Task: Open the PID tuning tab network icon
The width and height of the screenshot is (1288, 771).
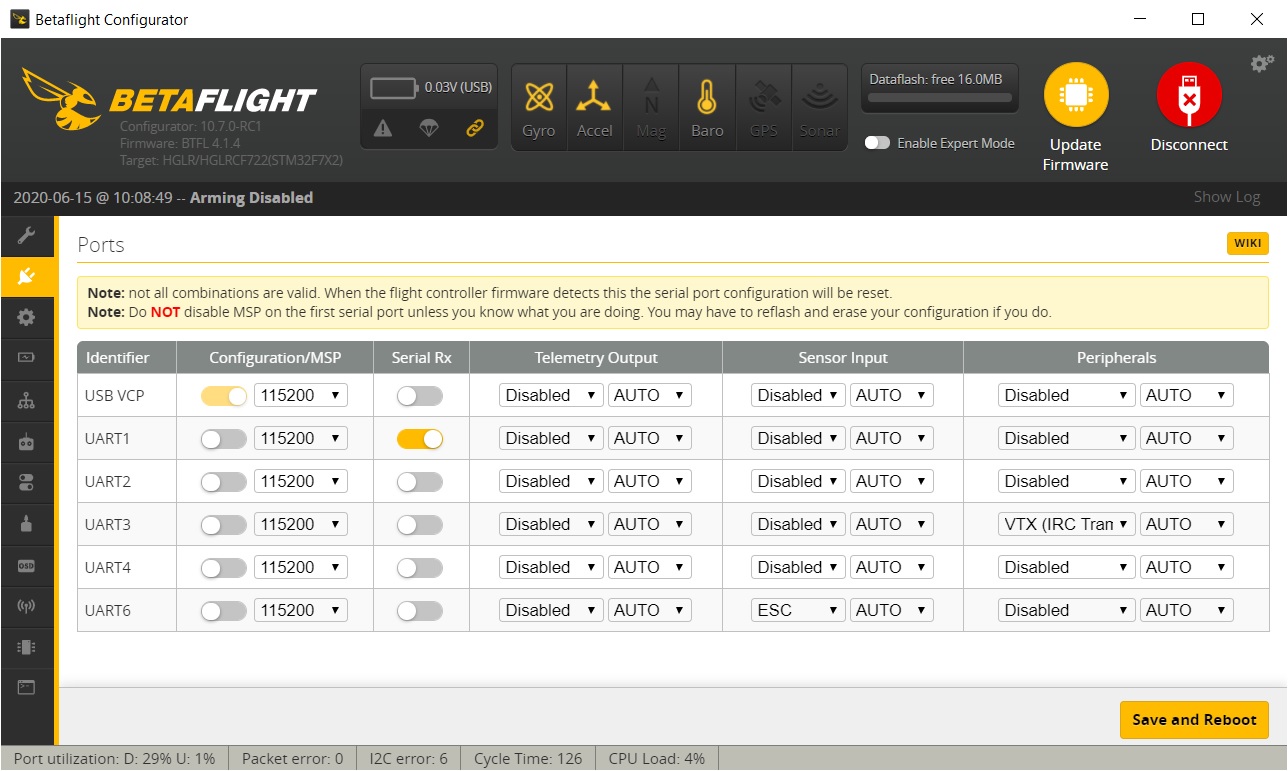Action: tap(26, 401)
